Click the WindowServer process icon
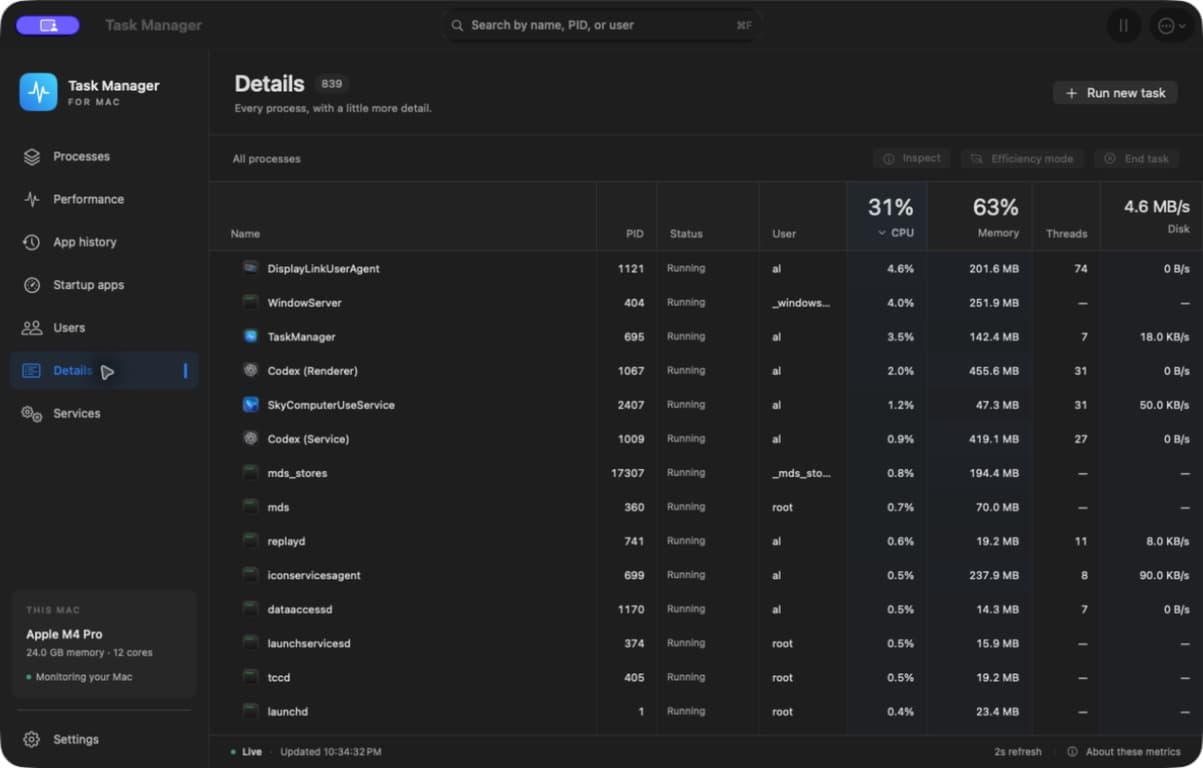Viewport: 1203px width, 768px height. pyautogui.click(x=251, y=302)
